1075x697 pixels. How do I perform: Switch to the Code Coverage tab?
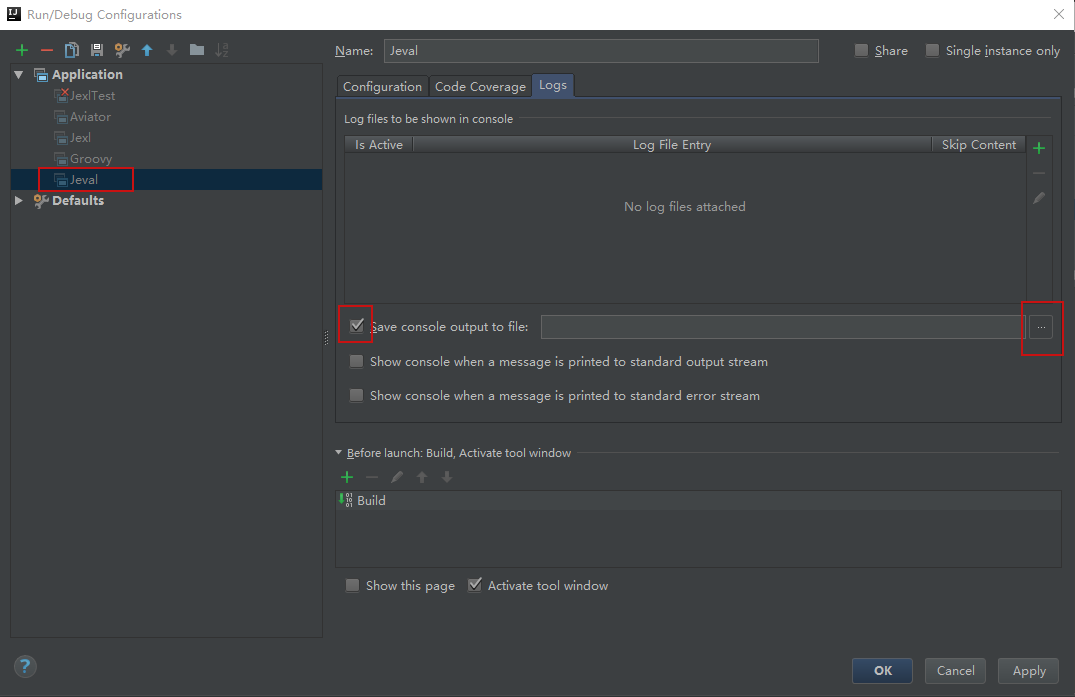click(480, 86)
